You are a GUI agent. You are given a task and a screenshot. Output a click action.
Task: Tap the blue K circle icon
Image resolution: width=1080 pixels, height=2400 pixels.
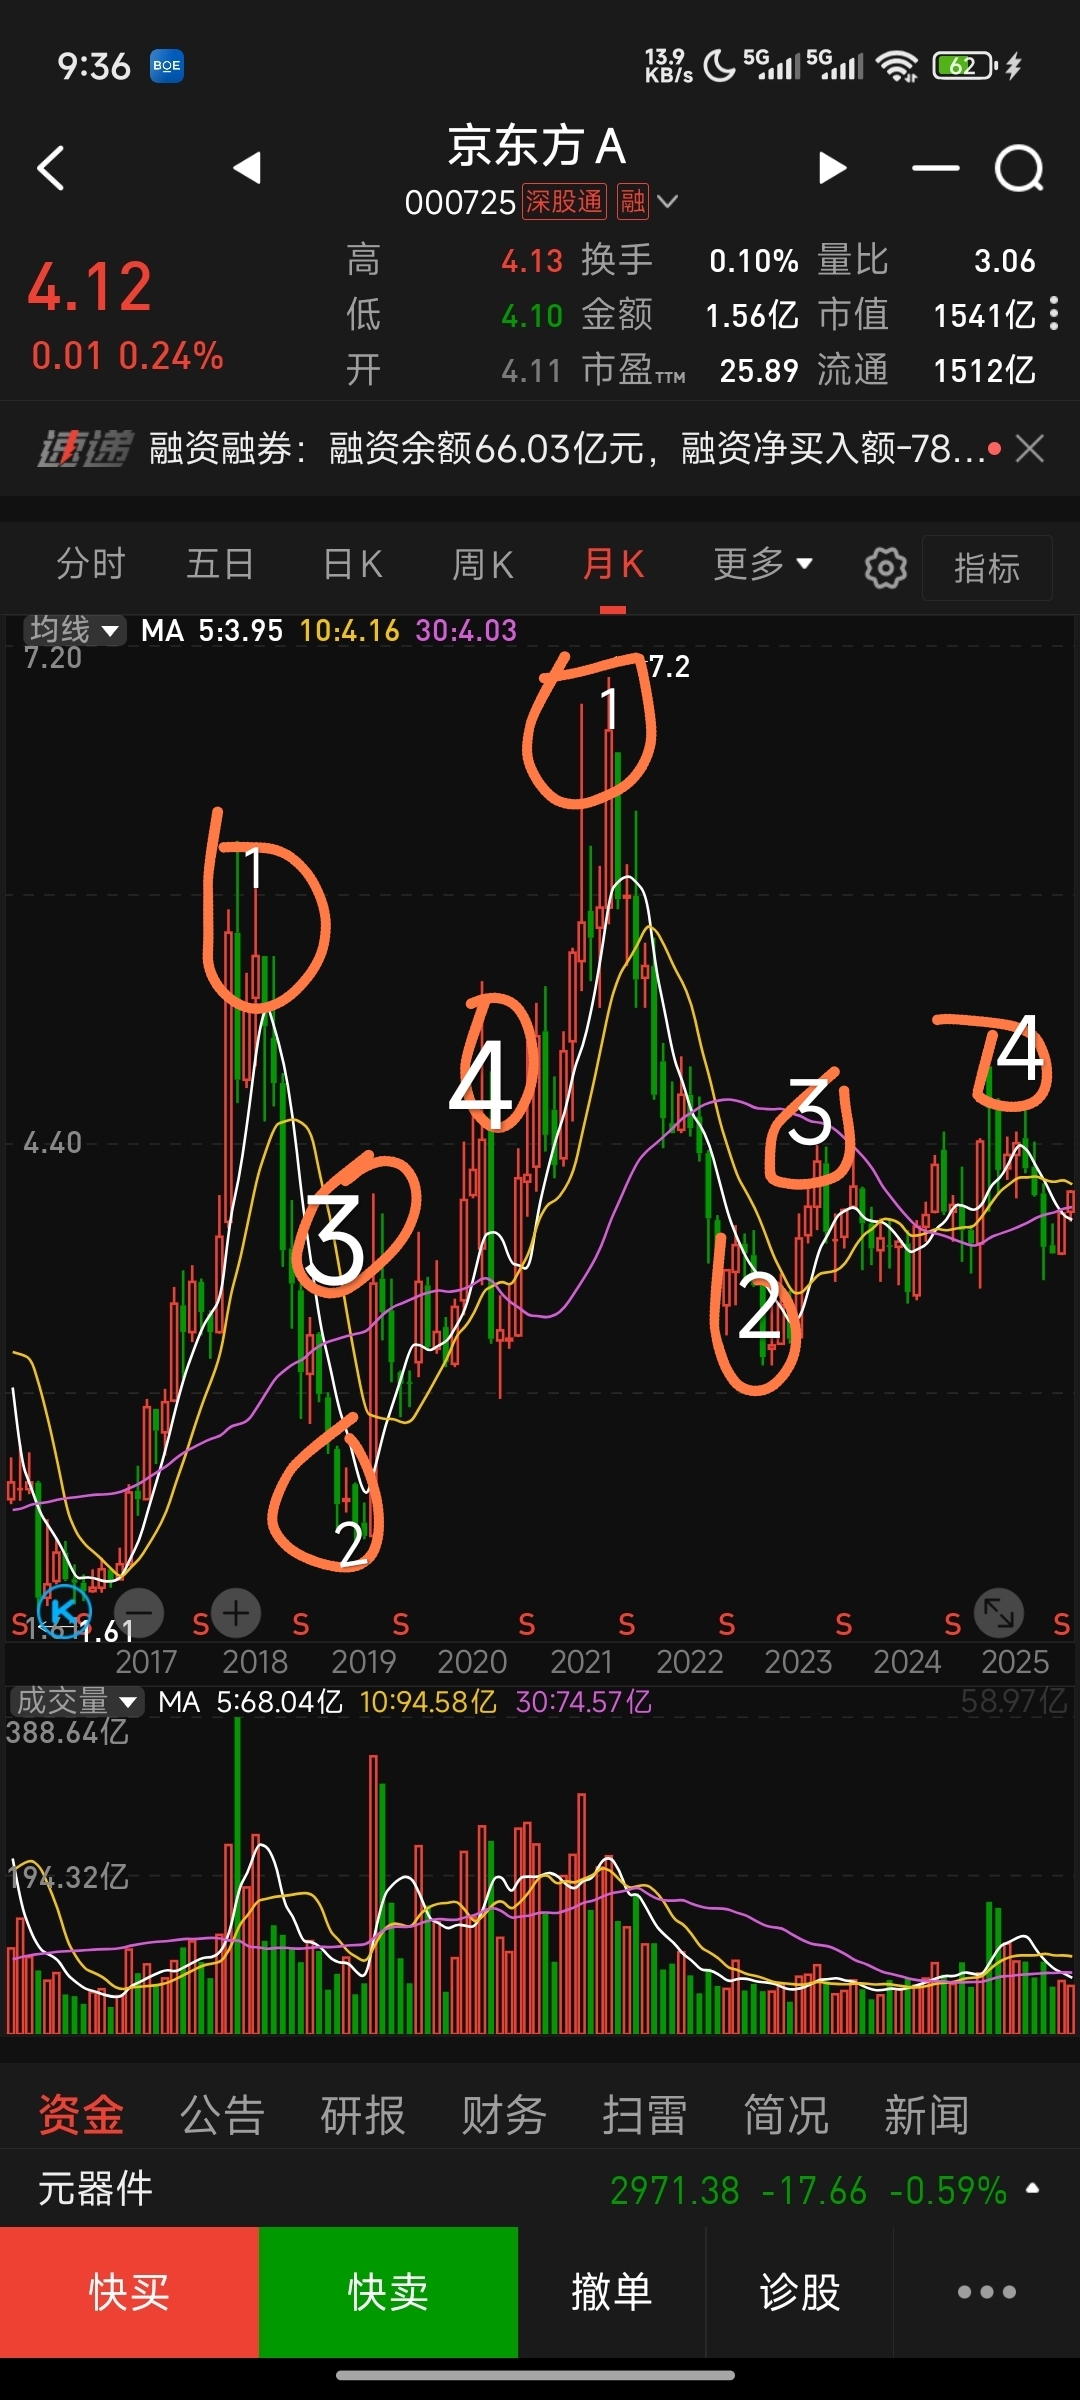(x=64, y=1611)
